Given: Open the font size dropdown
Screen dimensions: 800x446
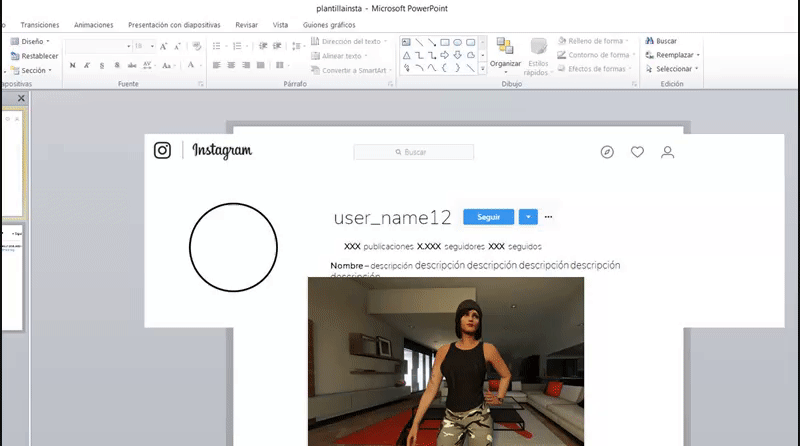Looking at the screenshot, I should pyautogui.click(x=152, y=46).
